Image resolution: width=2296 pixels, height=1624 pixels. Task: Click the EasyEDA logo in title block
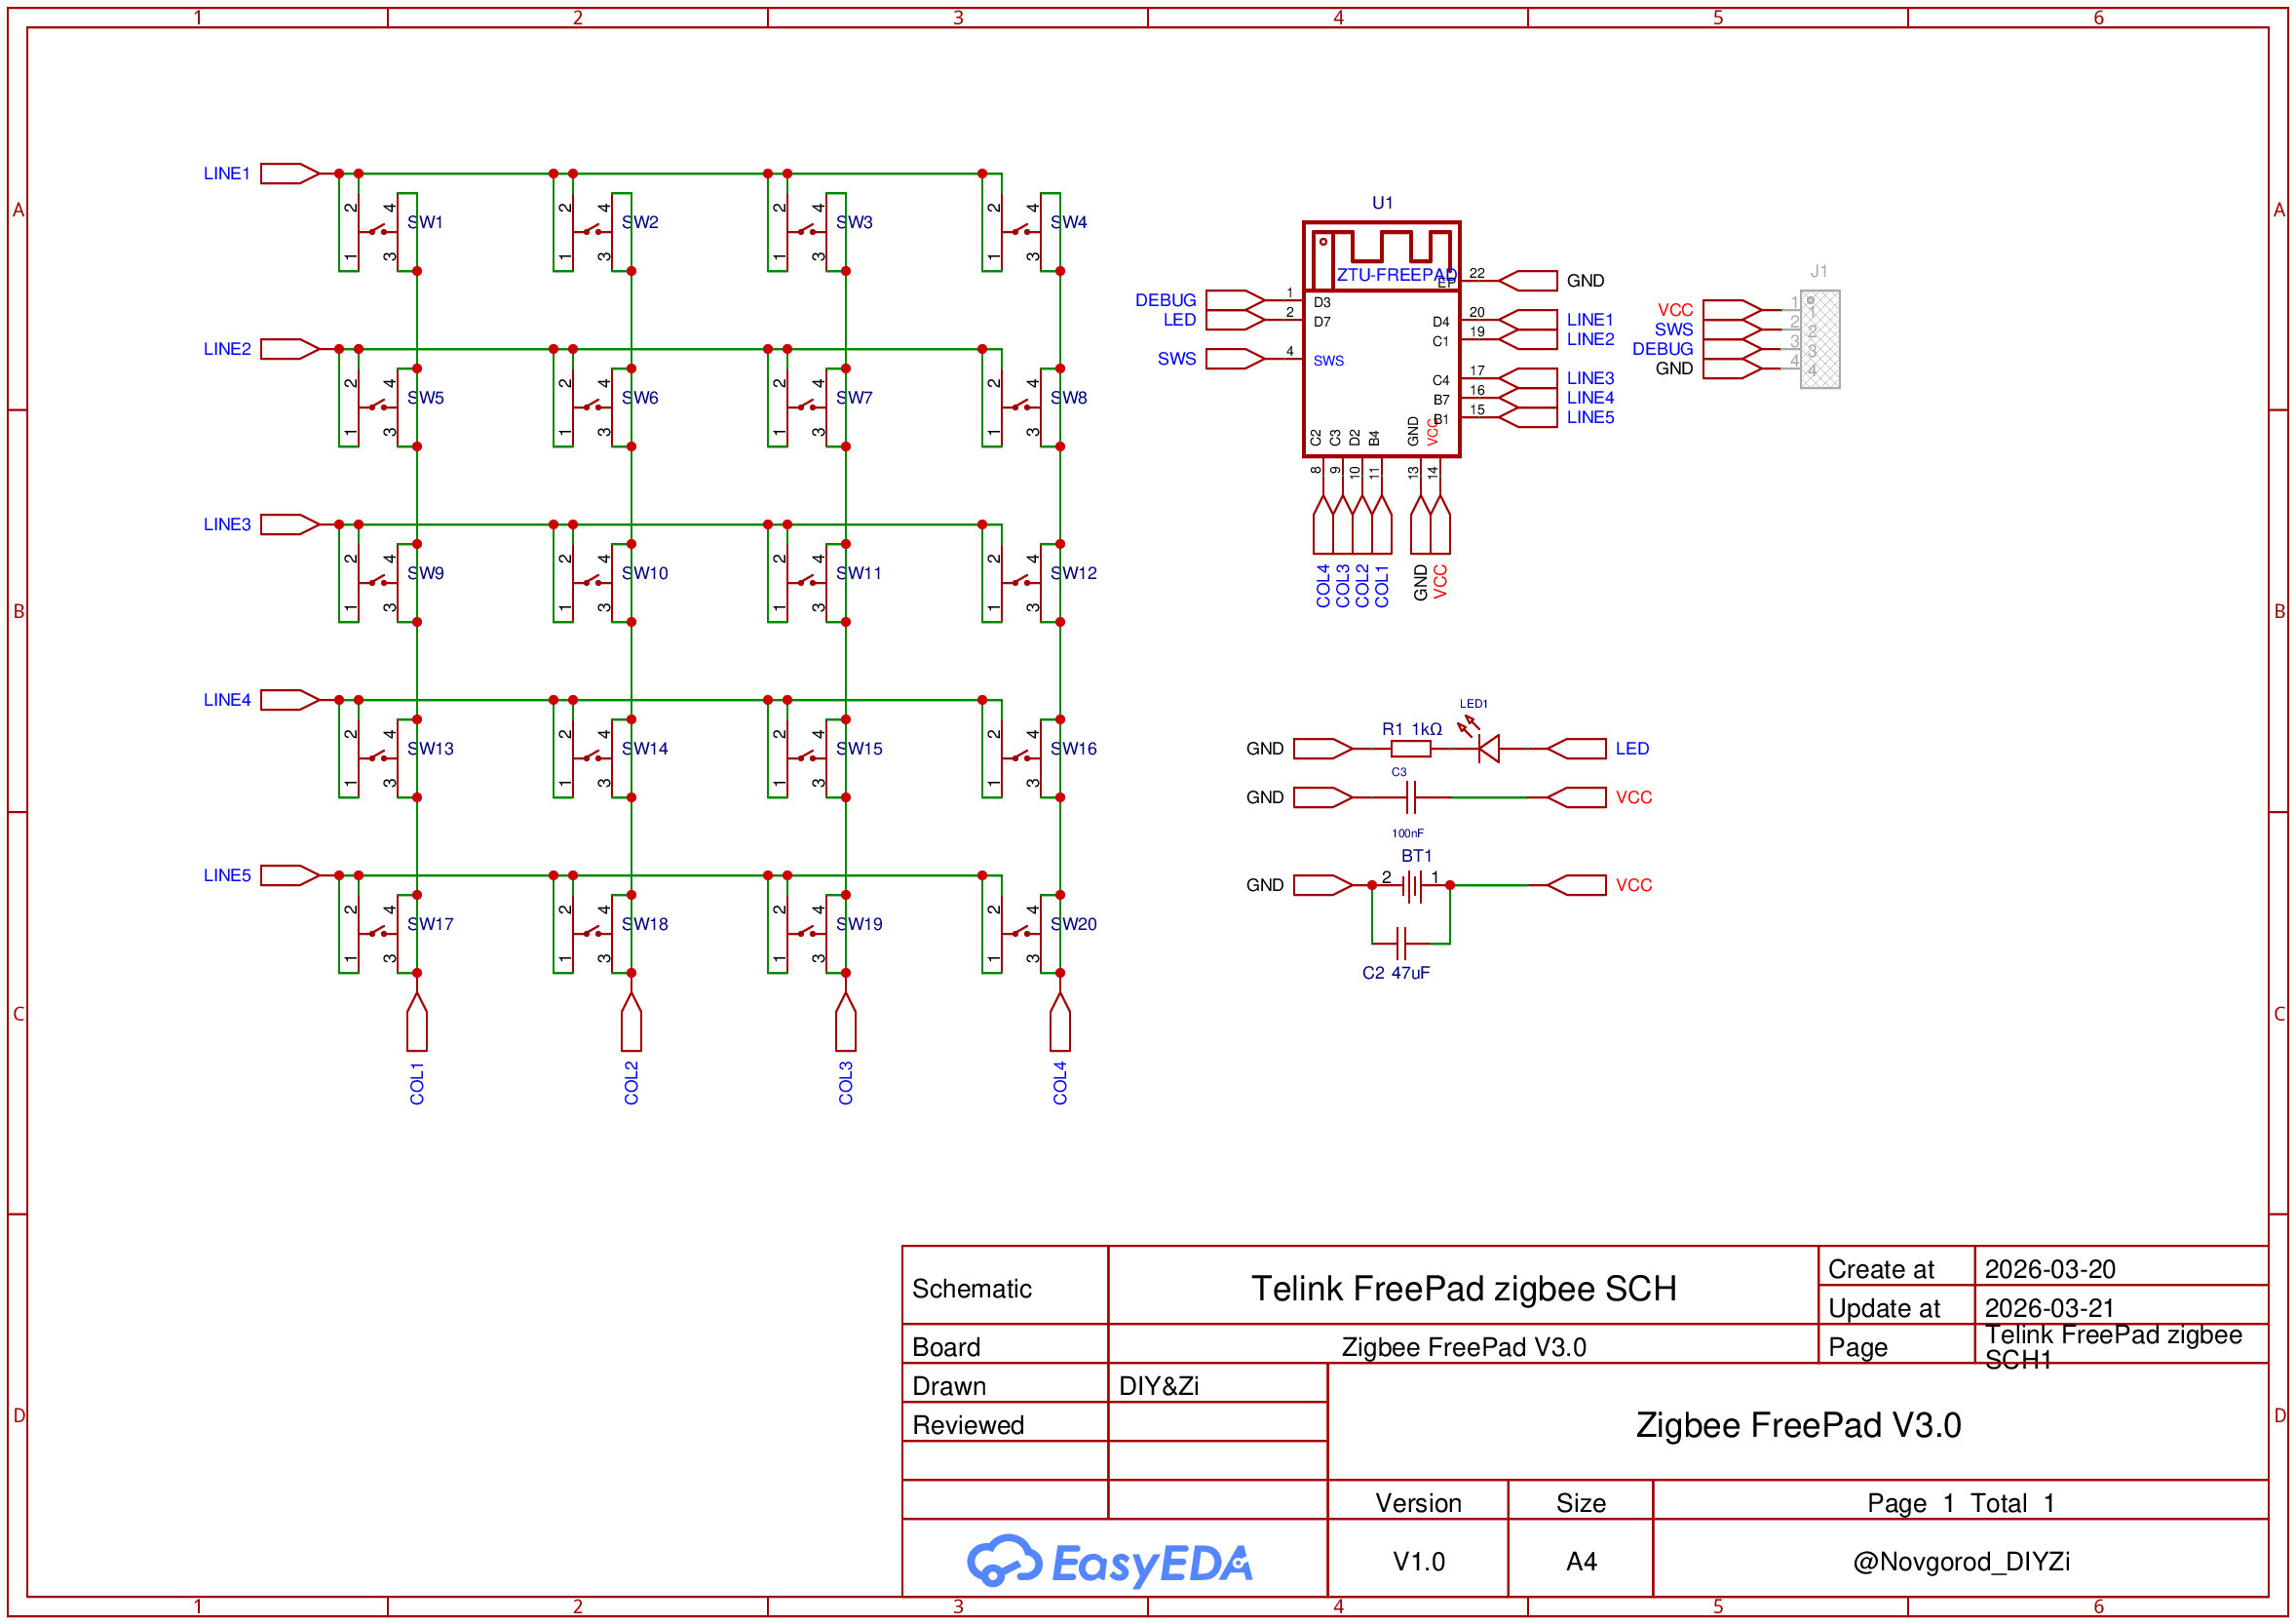[1109, 1562]
